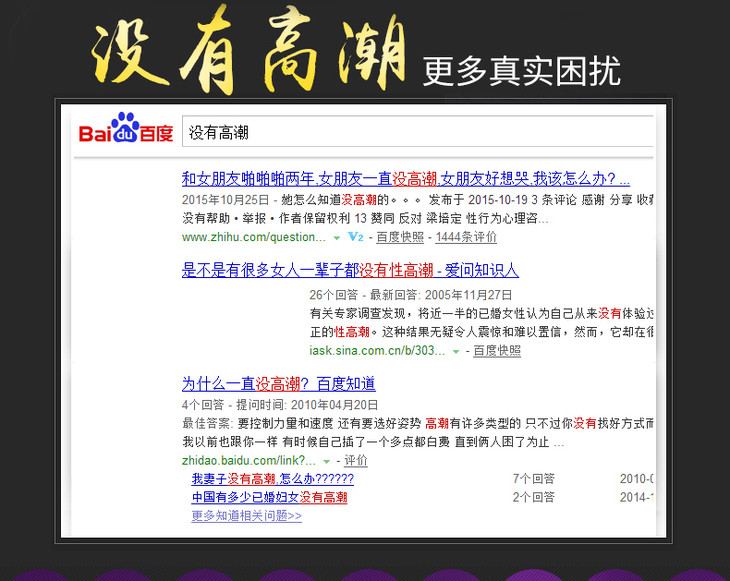The width and height of the screenshot is (730, 581).
Task: Click the 2个回答 text
Action: pyautogui.click(x=534, y=497)
